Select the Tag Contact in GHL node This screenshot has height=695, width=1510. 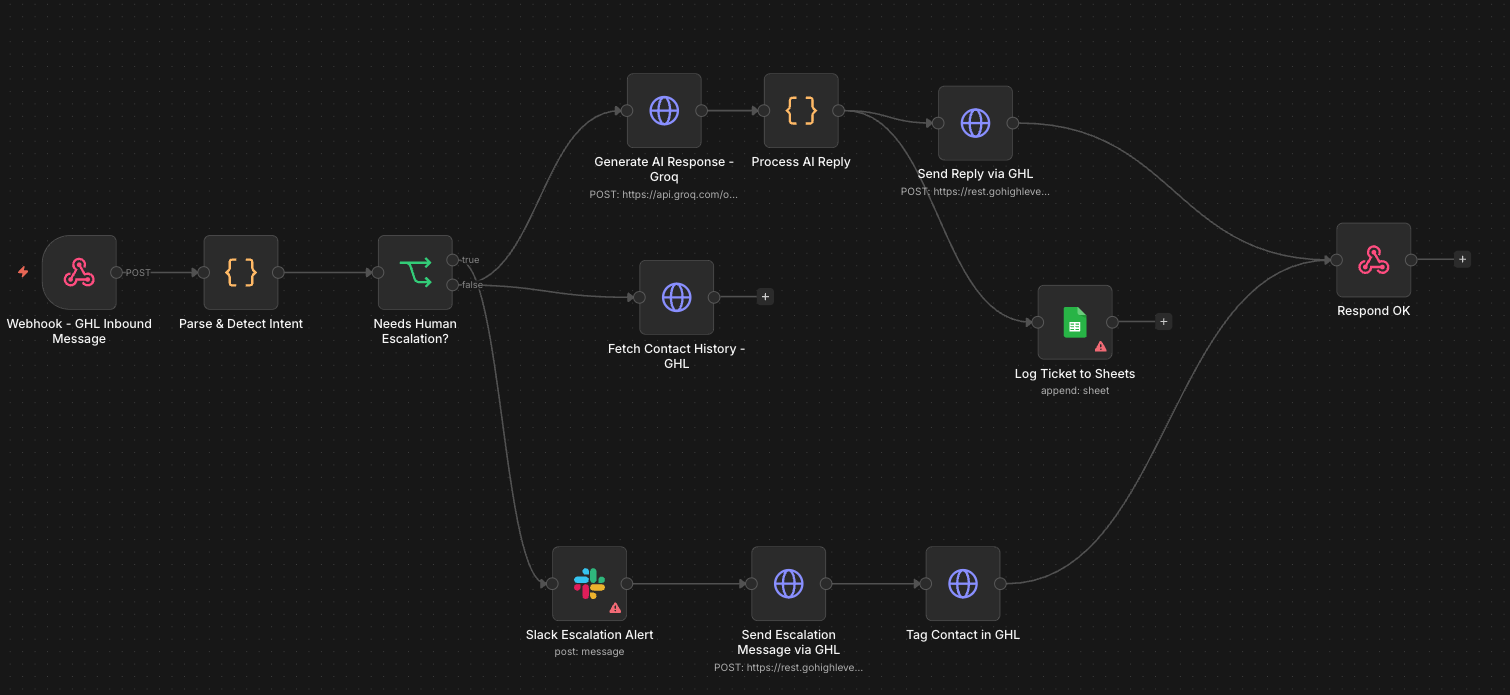(x=963, y=584)
